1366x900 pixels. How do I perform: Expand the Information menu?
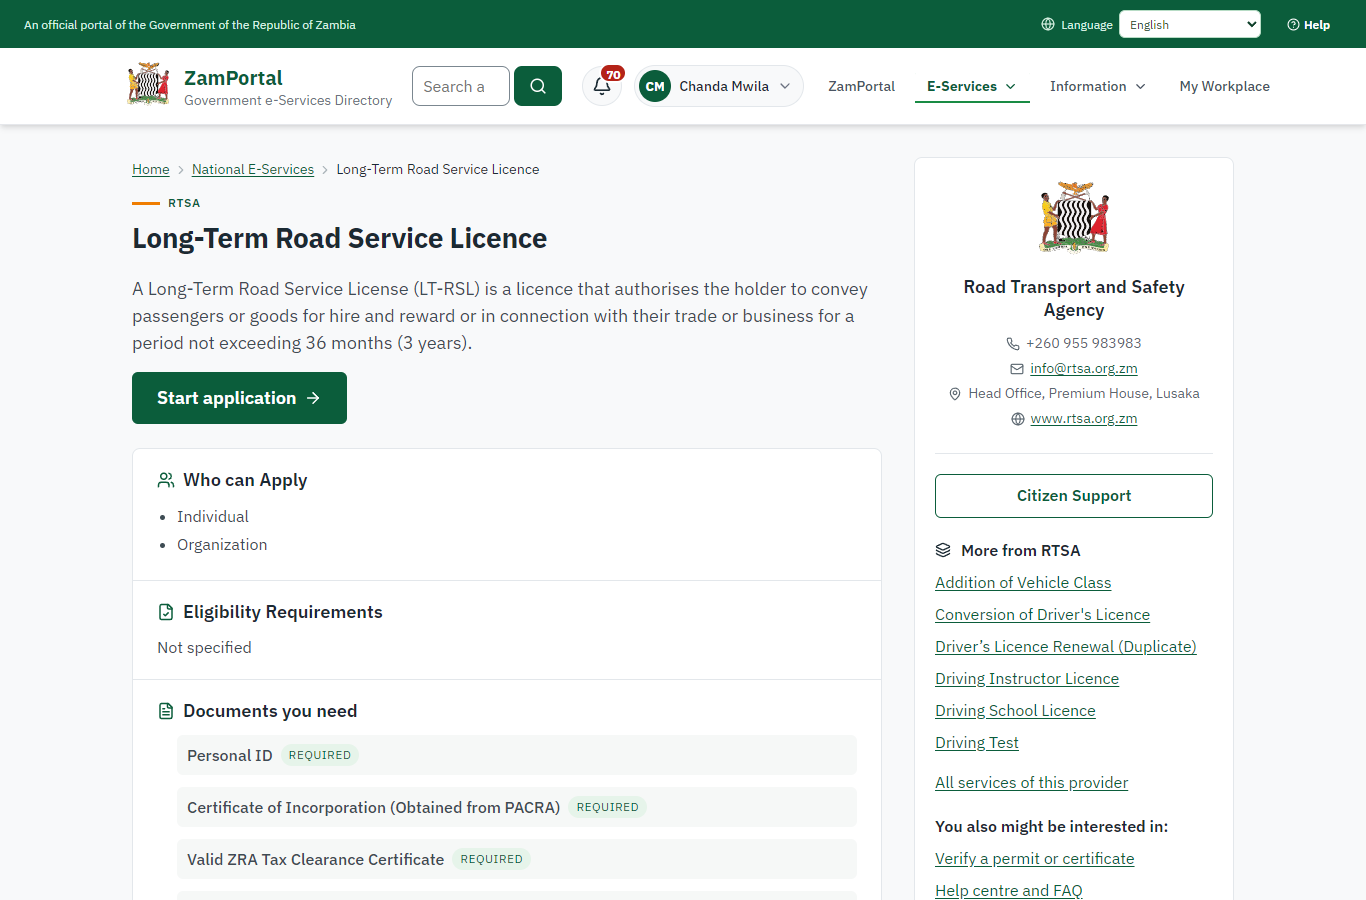(1098, 86)
